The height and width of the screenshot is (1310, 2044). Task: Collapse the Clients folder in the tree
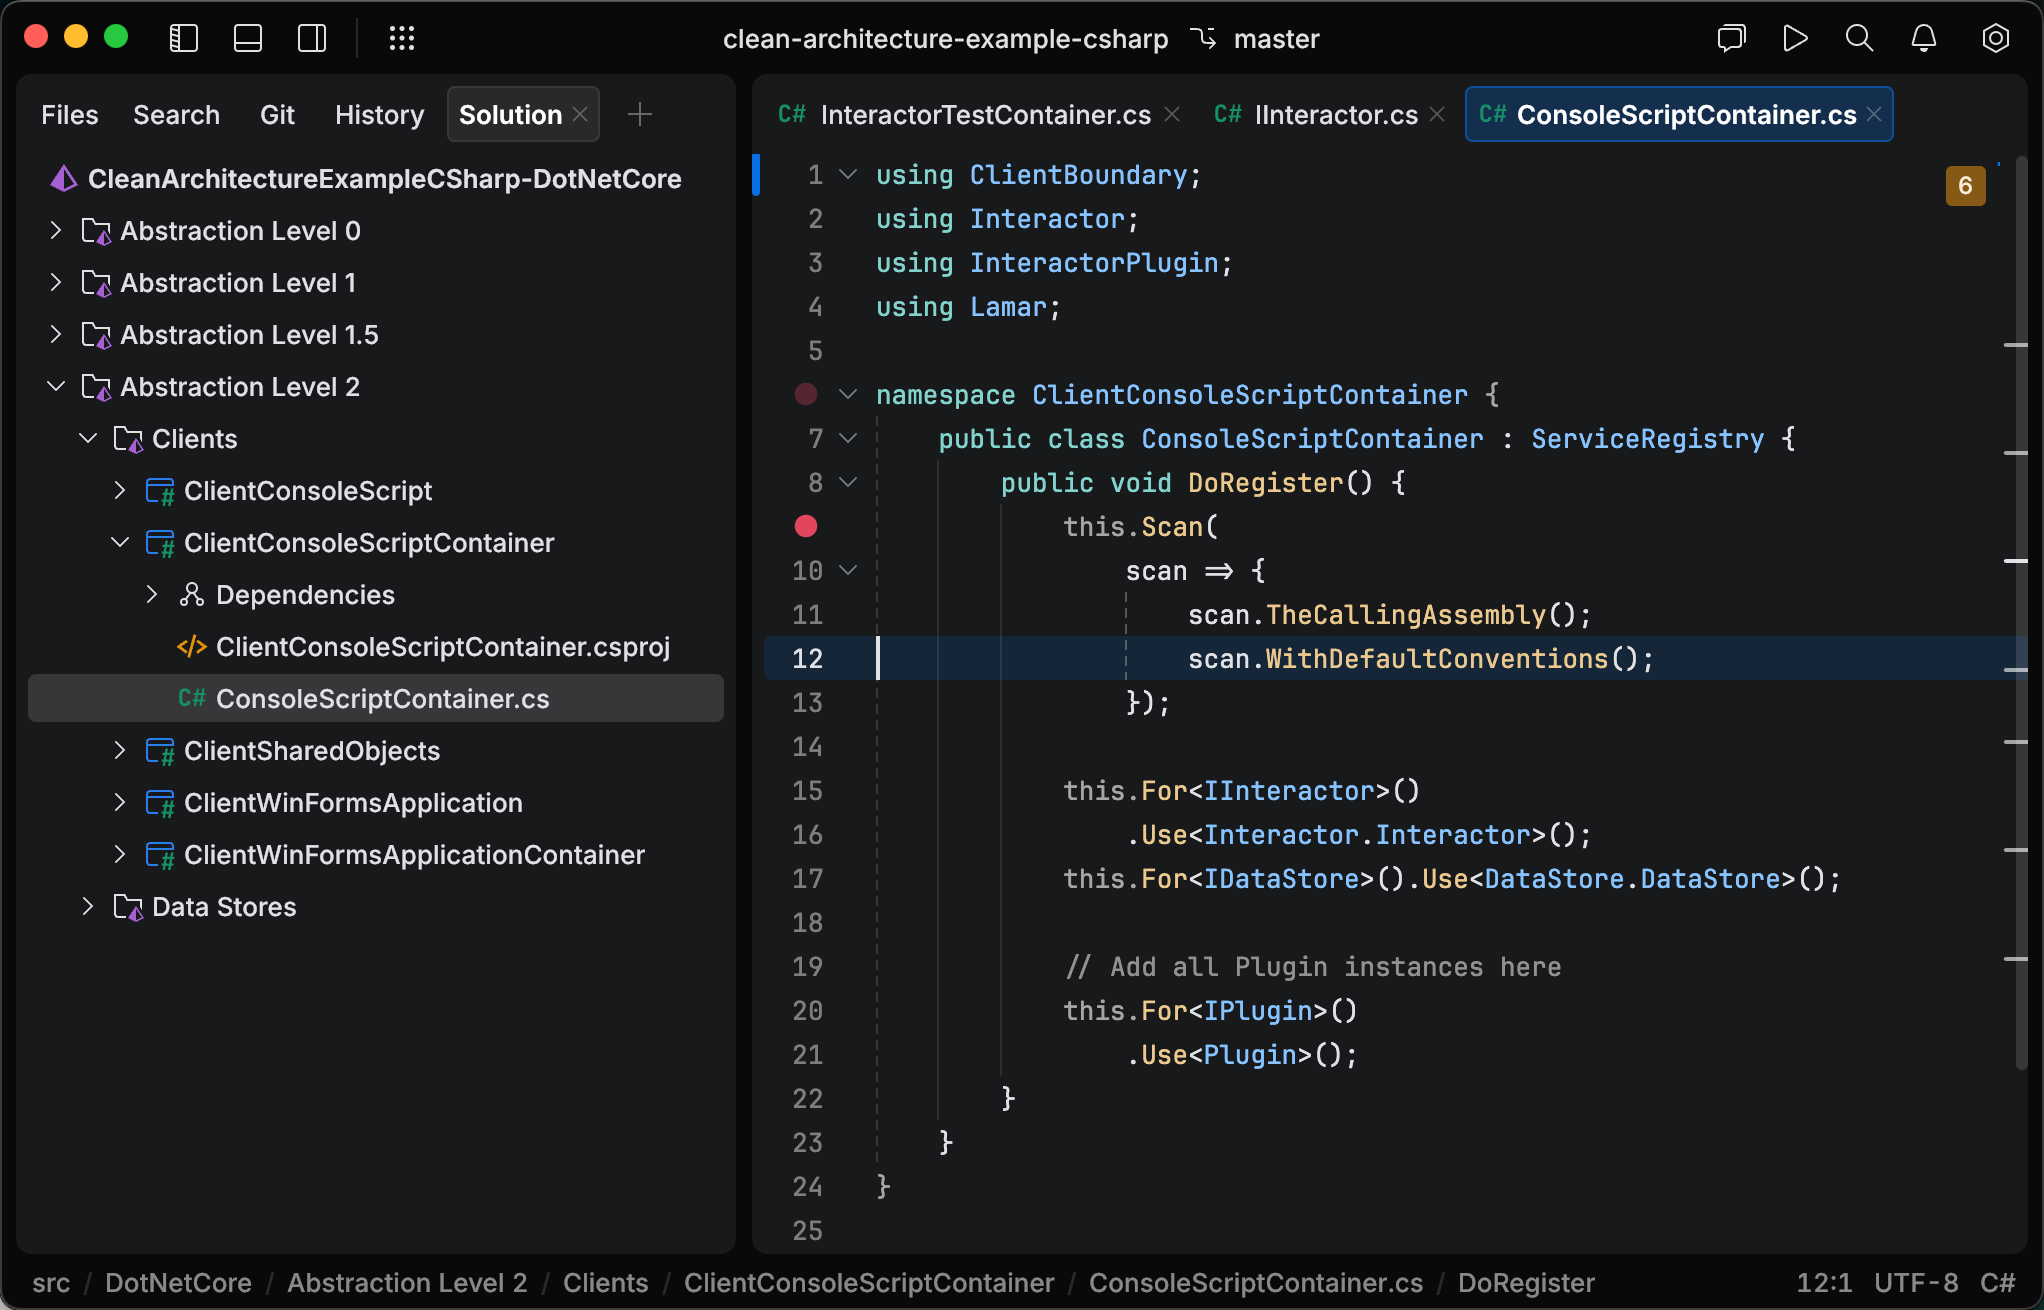[x=87, y=438]
